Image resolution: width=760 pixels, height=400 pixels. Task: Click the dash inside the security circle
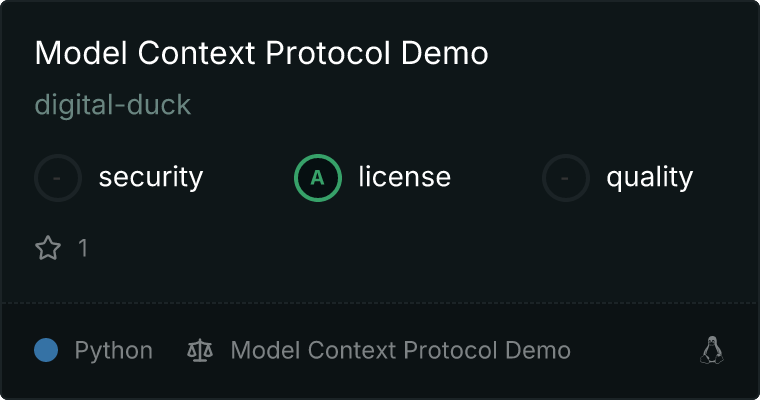(x=57, y=178)
